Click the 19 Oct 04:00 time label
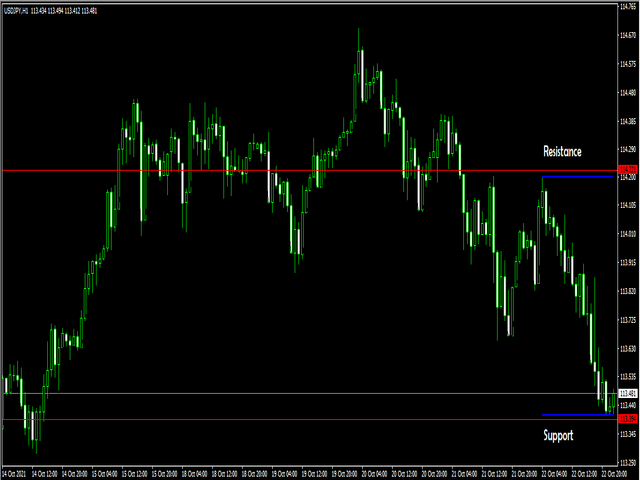Screen dimensions: 640x480 [284, 473]
